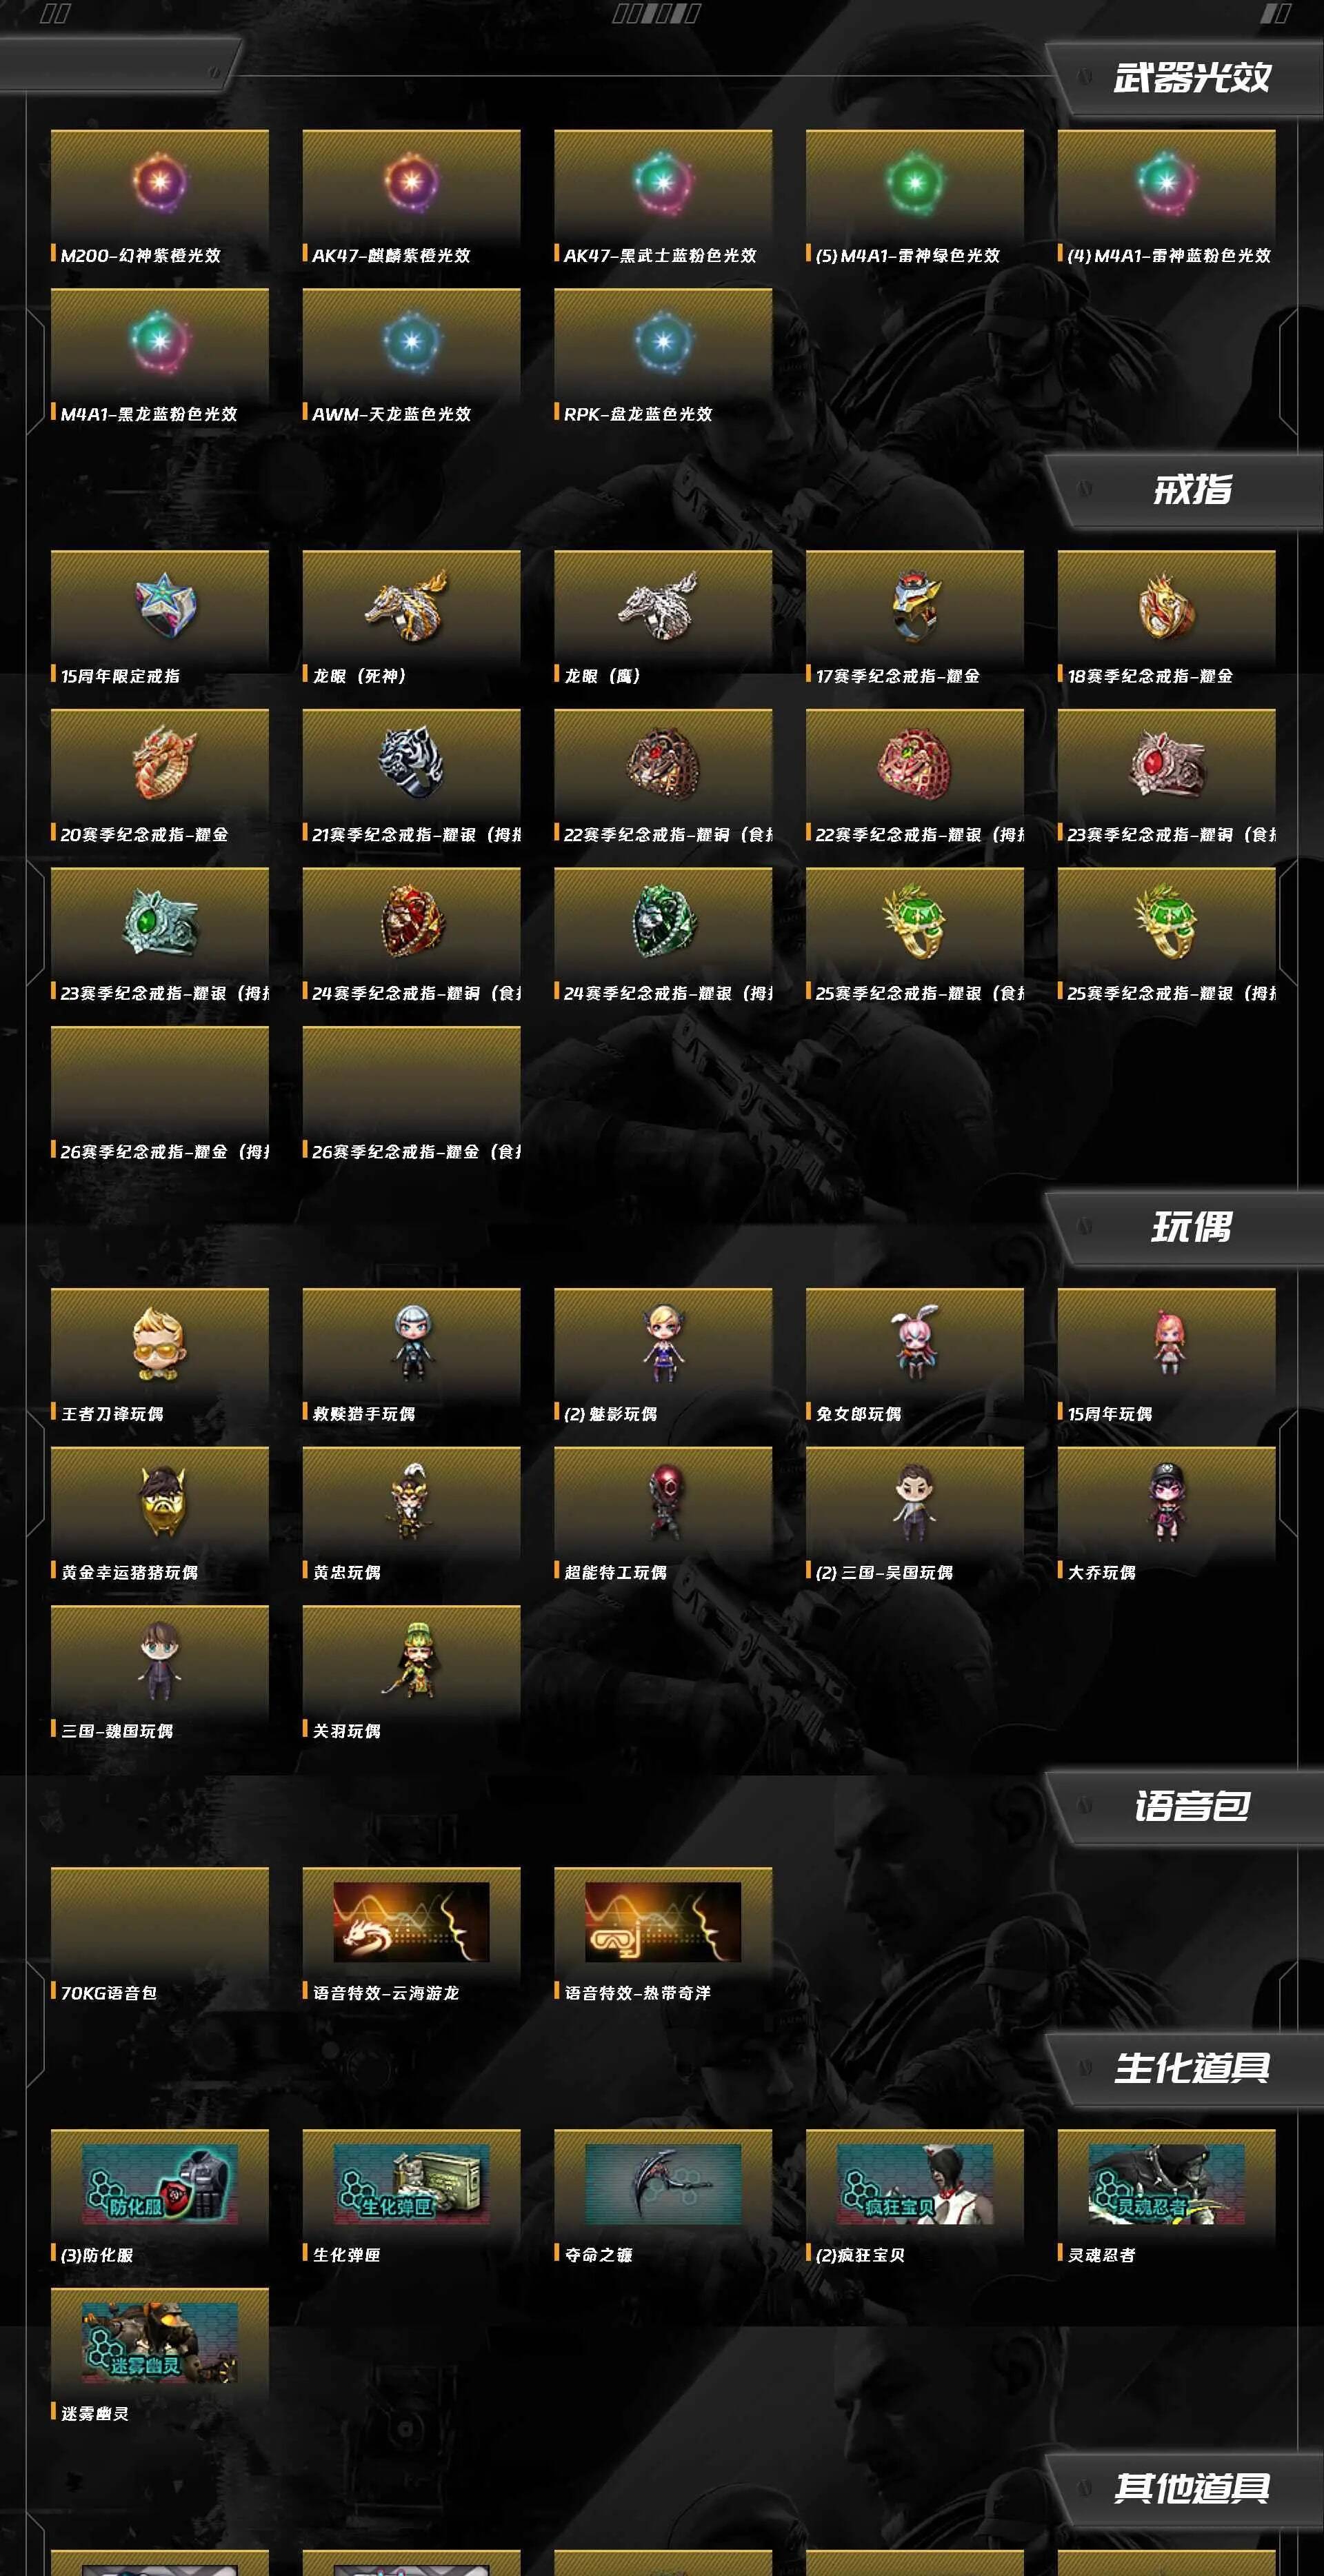This screenshot has height=2576, width=1324.
Task: Click the 关羽玩偶 doll icon
Action: point(410,1660)
